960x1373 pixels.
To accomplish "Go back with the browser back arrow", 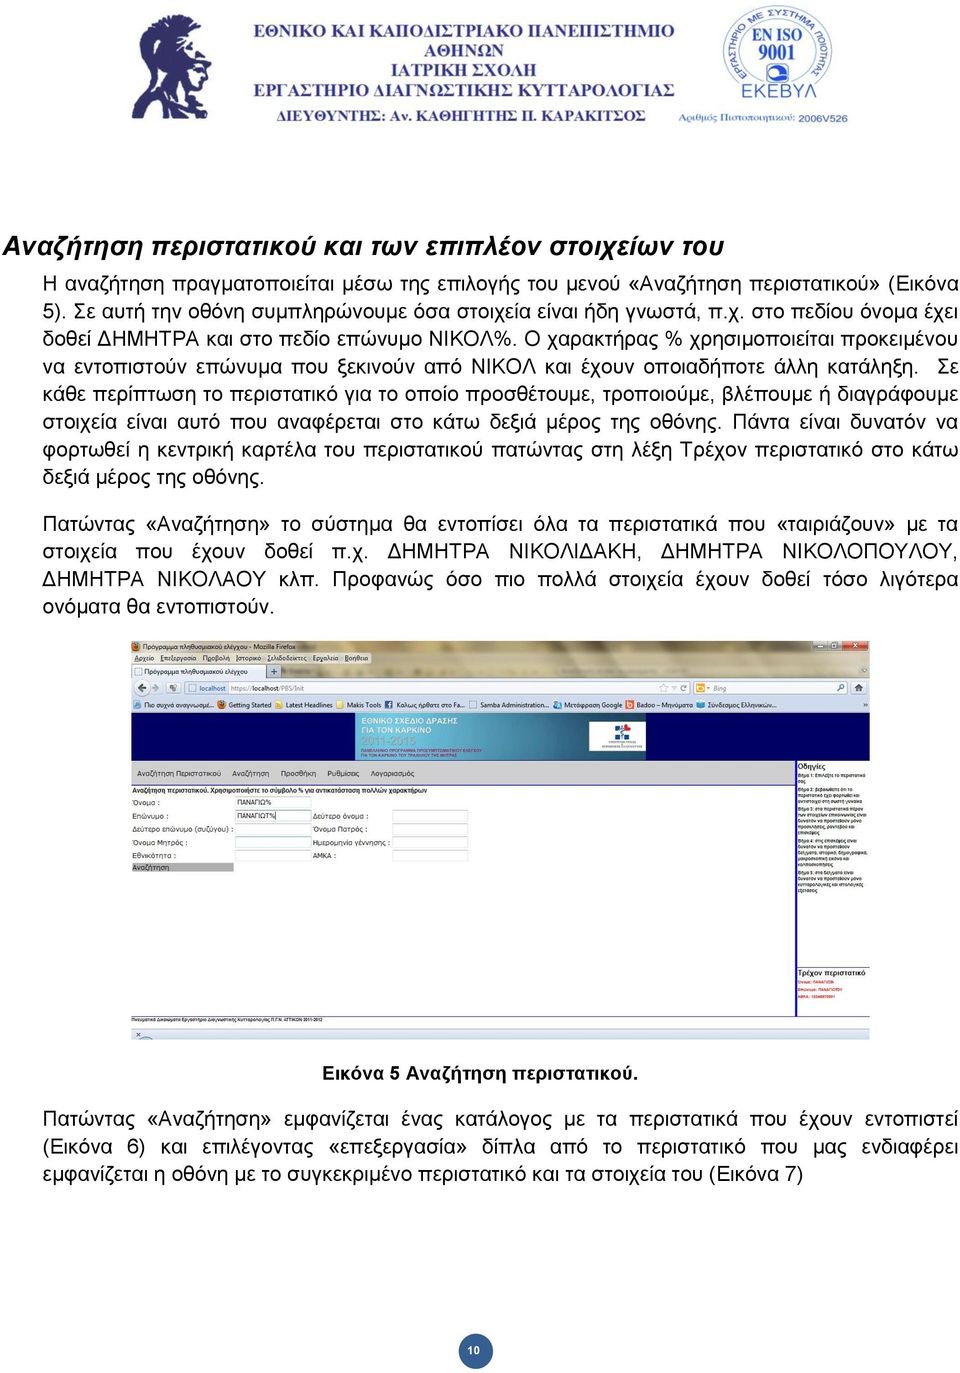I will pyautogui.click(x=142, y=688).
